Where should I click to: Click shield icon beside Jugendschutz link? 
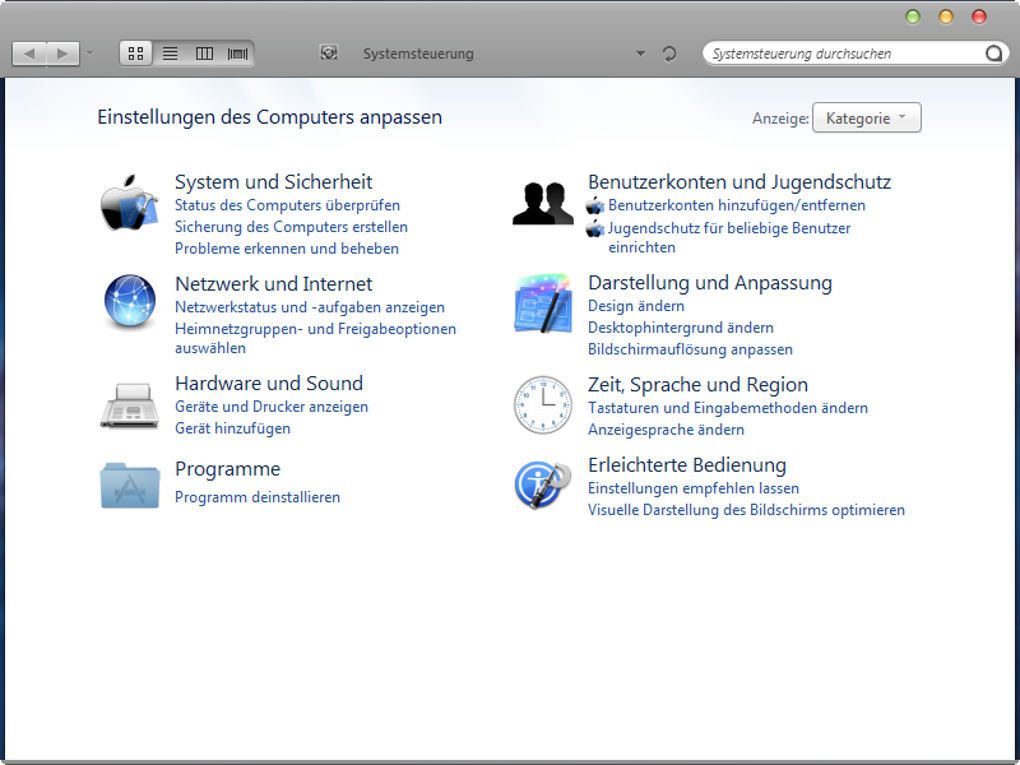pyautogui.click(x=595, y=228)
